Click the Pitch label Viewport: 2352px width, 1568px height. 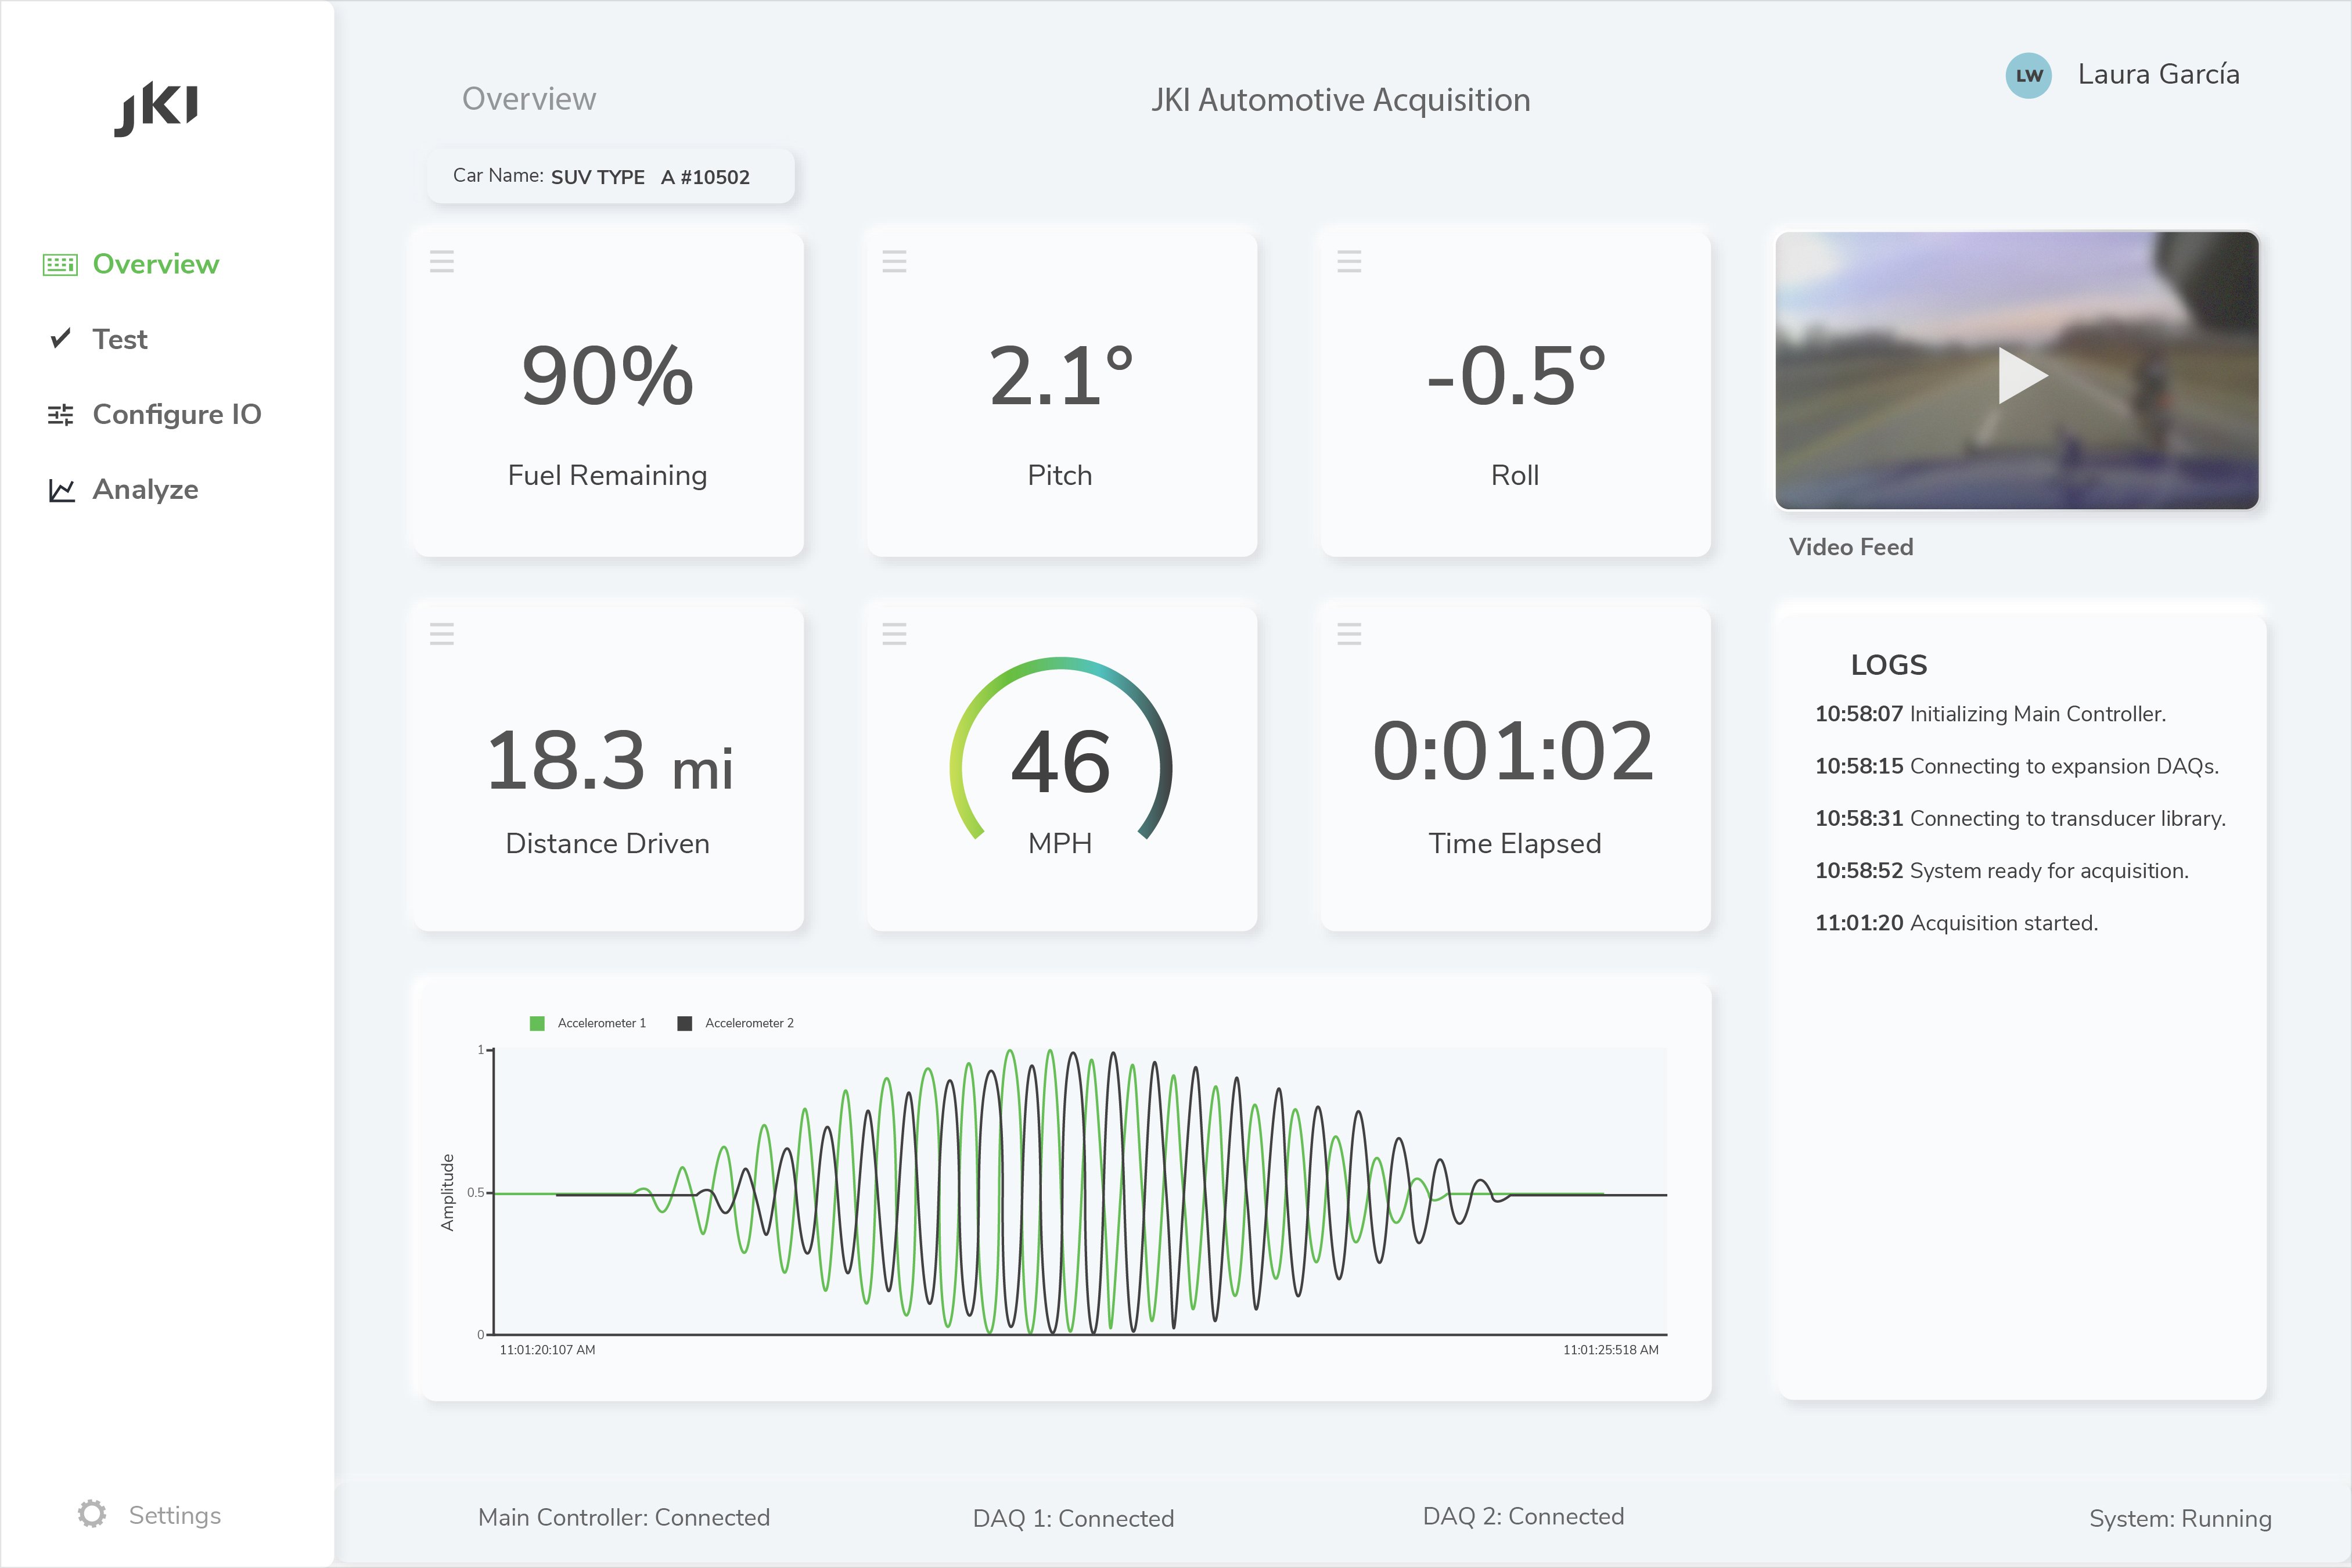pyautogui.click(x=1060, y=475)
